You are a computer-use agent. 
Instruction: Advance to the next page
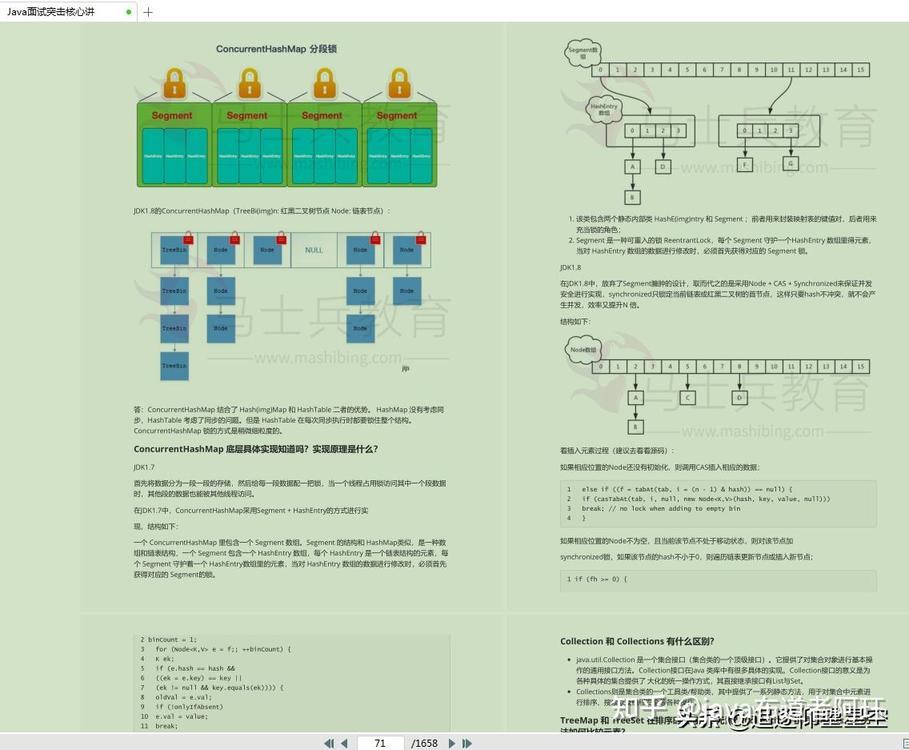pyautogui.click(x=452, y=743)
